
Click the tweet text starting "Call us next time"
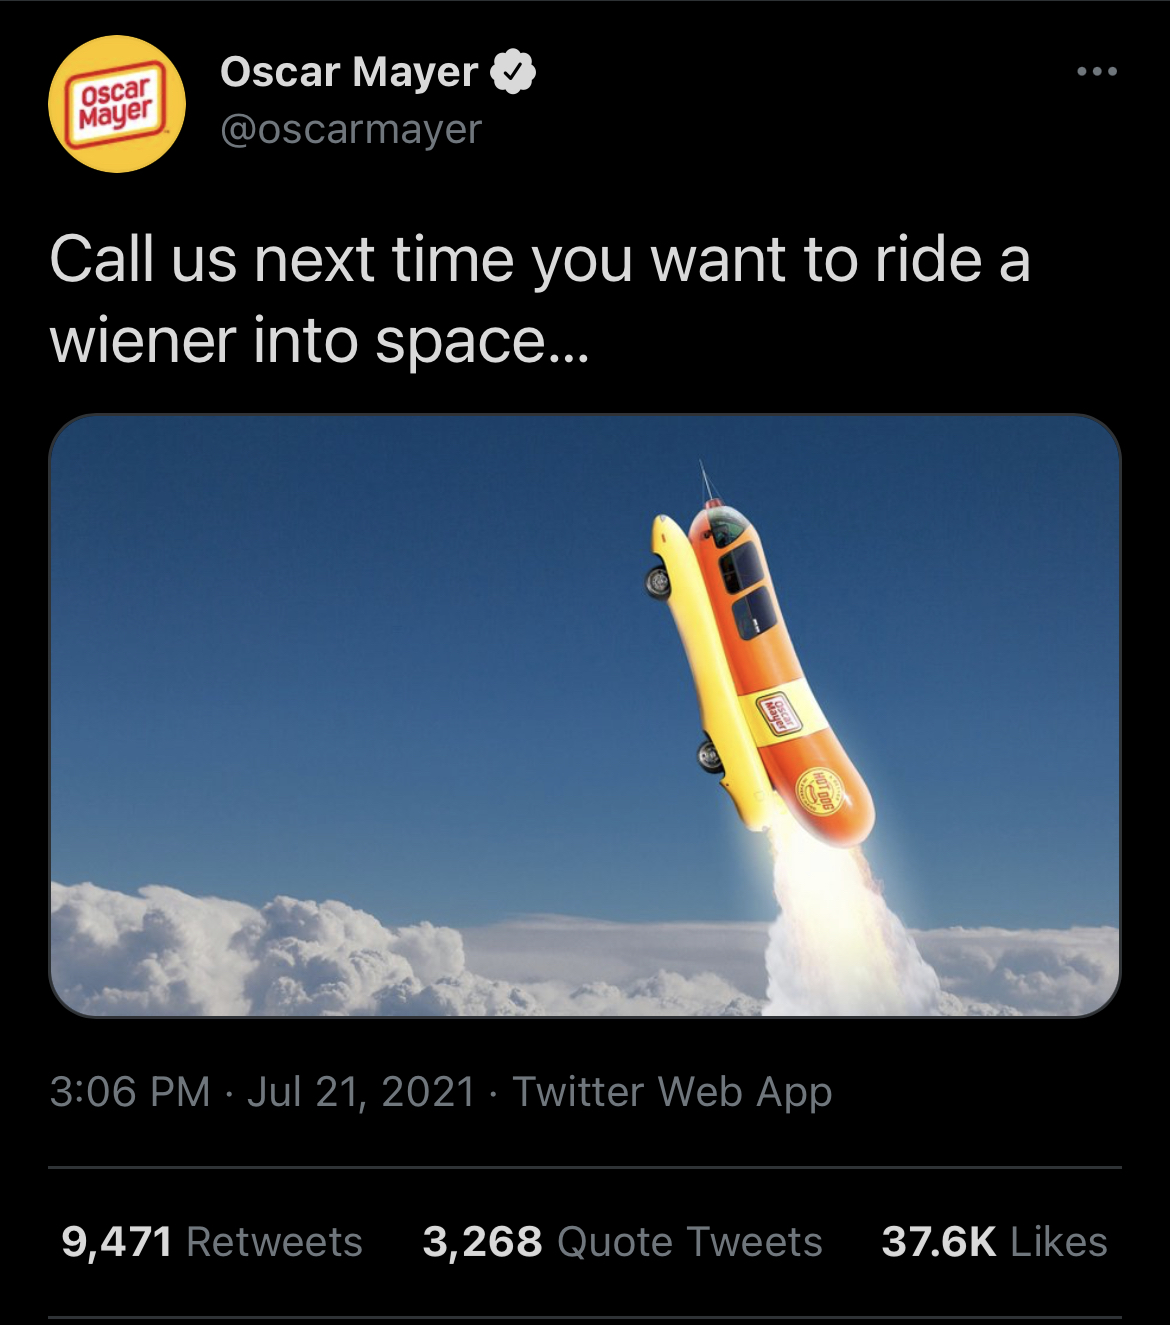coord(539,260)
